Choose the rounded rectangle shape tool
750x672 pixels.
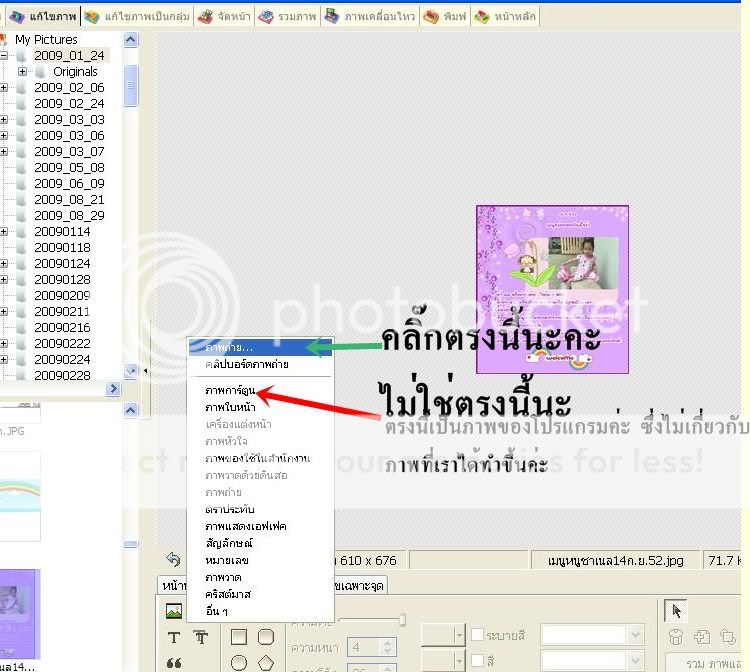pos(266,636)
